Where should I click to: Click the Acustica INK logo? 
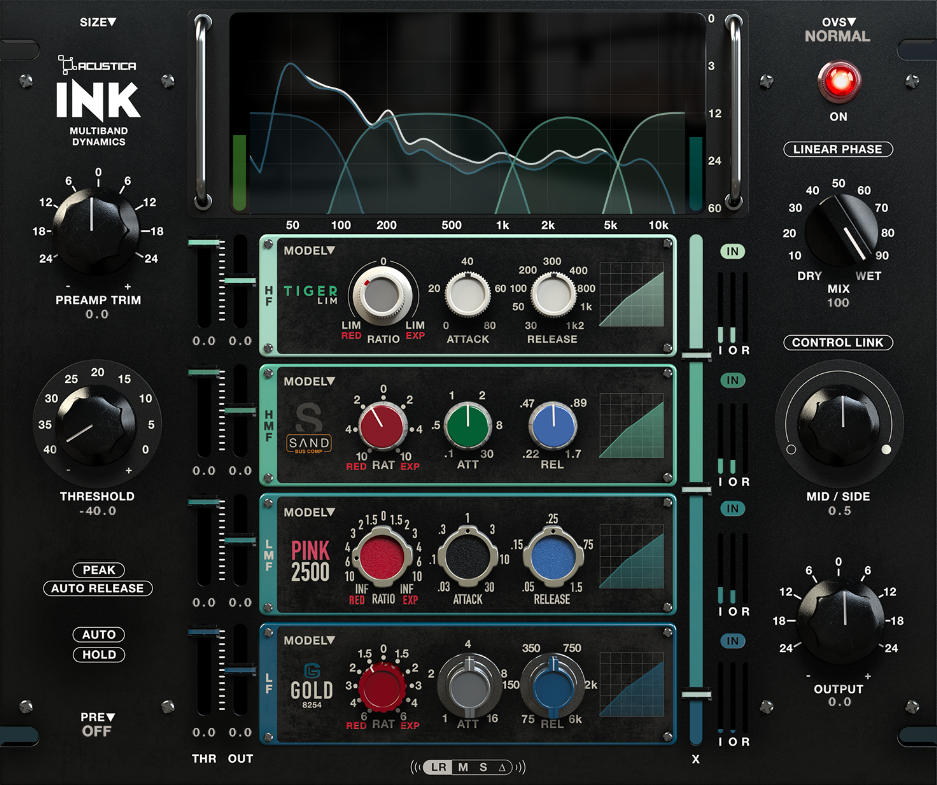[x=98, y=100]
